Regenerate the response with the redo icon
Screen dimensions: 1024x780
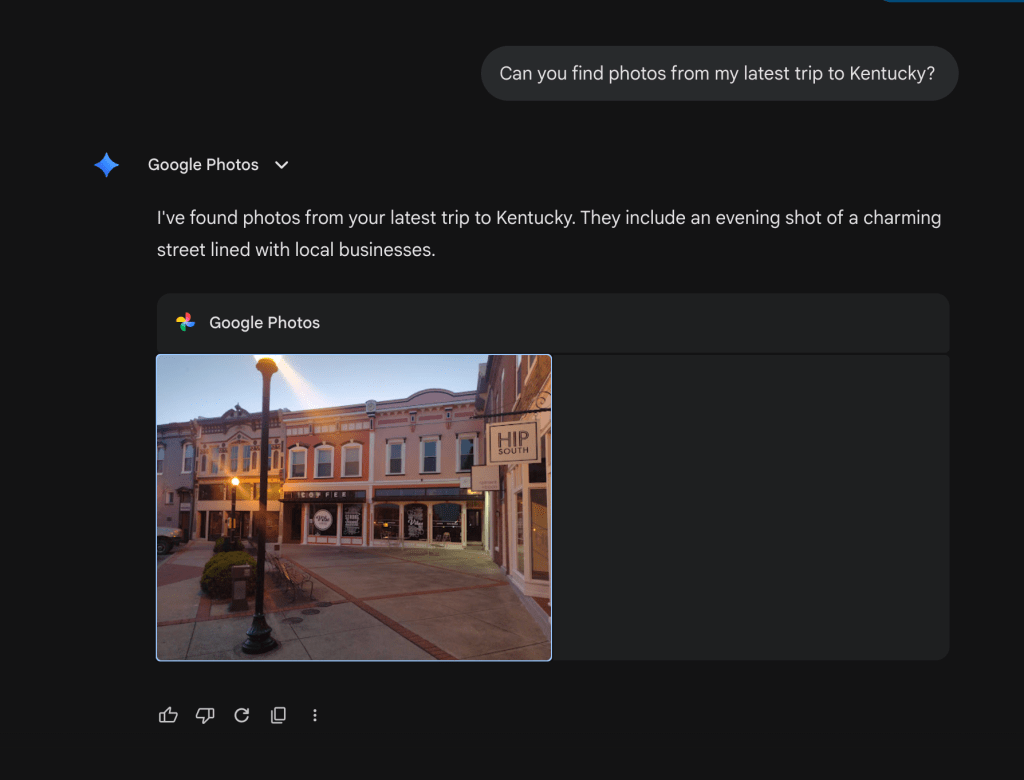click(x=241, y=715)
